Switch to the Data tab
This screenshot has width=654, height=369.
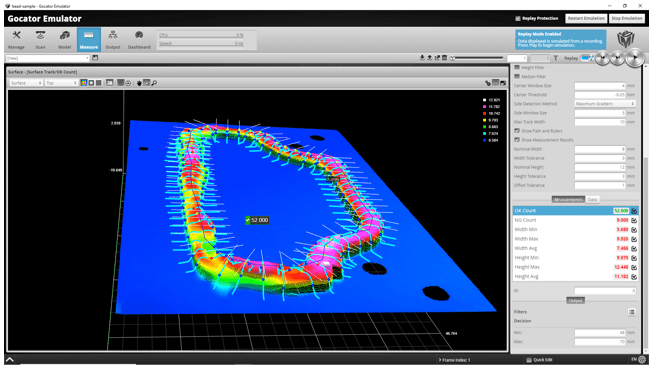point(592,200)
